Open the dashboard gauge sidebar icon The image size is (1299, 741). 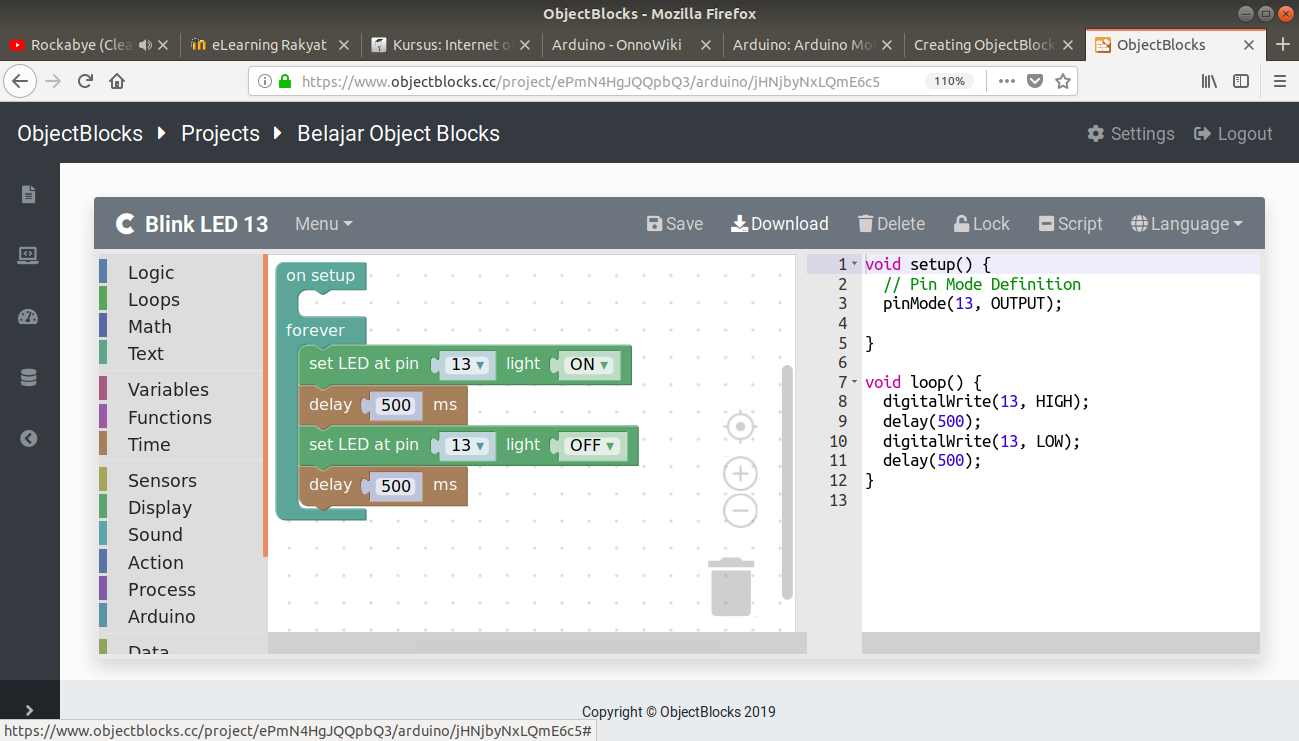(x=28, y=318)
